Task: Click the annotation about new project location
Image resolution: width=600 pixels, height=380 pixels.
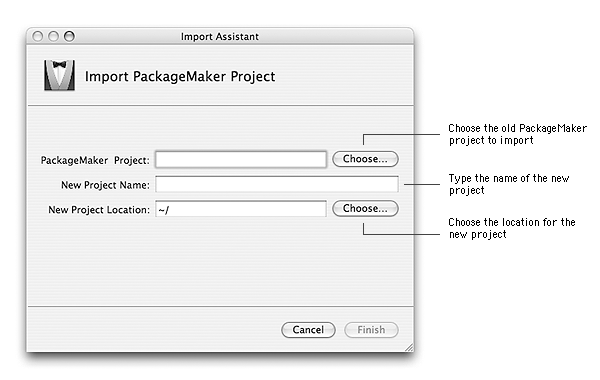Action: click(x=512, y=228)
